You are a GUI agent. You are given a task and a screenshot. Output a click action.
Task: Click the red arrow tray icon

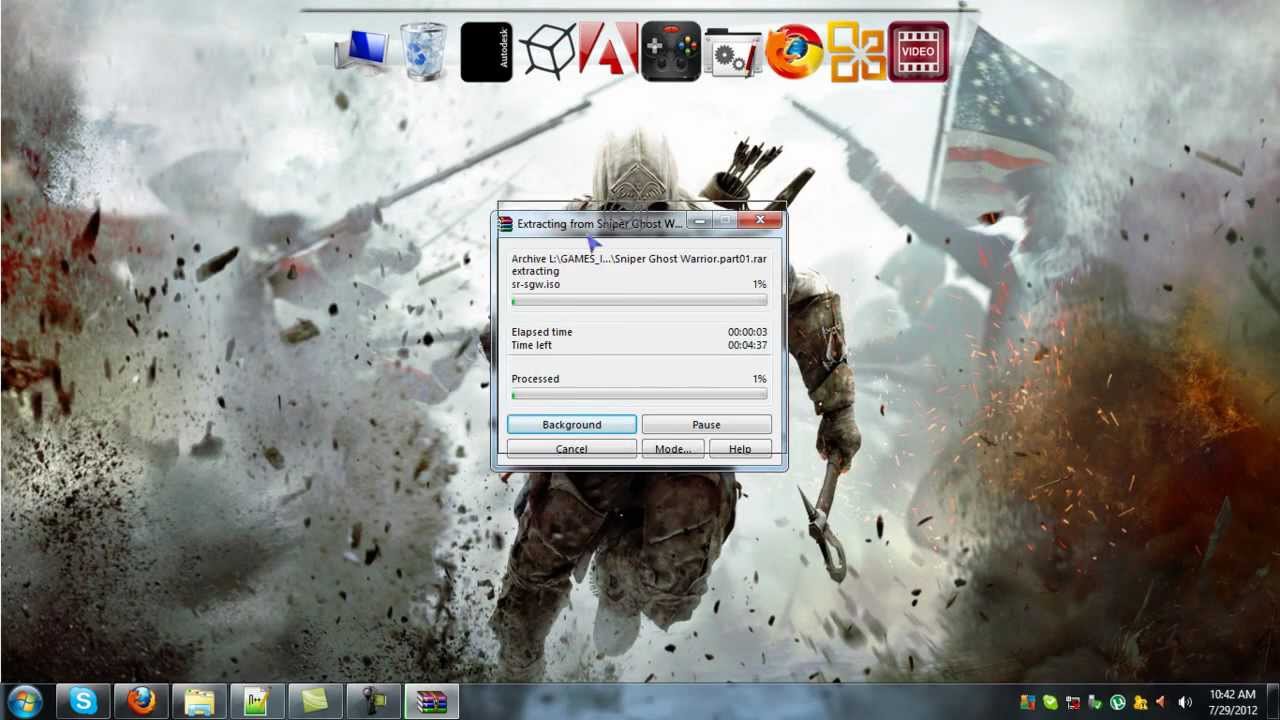click(1162, 703)
